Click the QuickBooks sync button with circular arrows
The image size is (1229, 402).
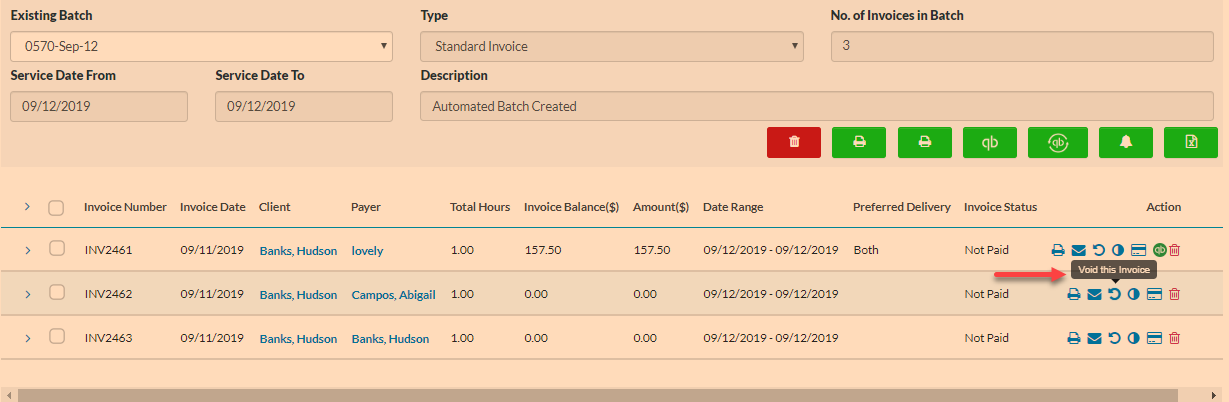(1057, 142)
